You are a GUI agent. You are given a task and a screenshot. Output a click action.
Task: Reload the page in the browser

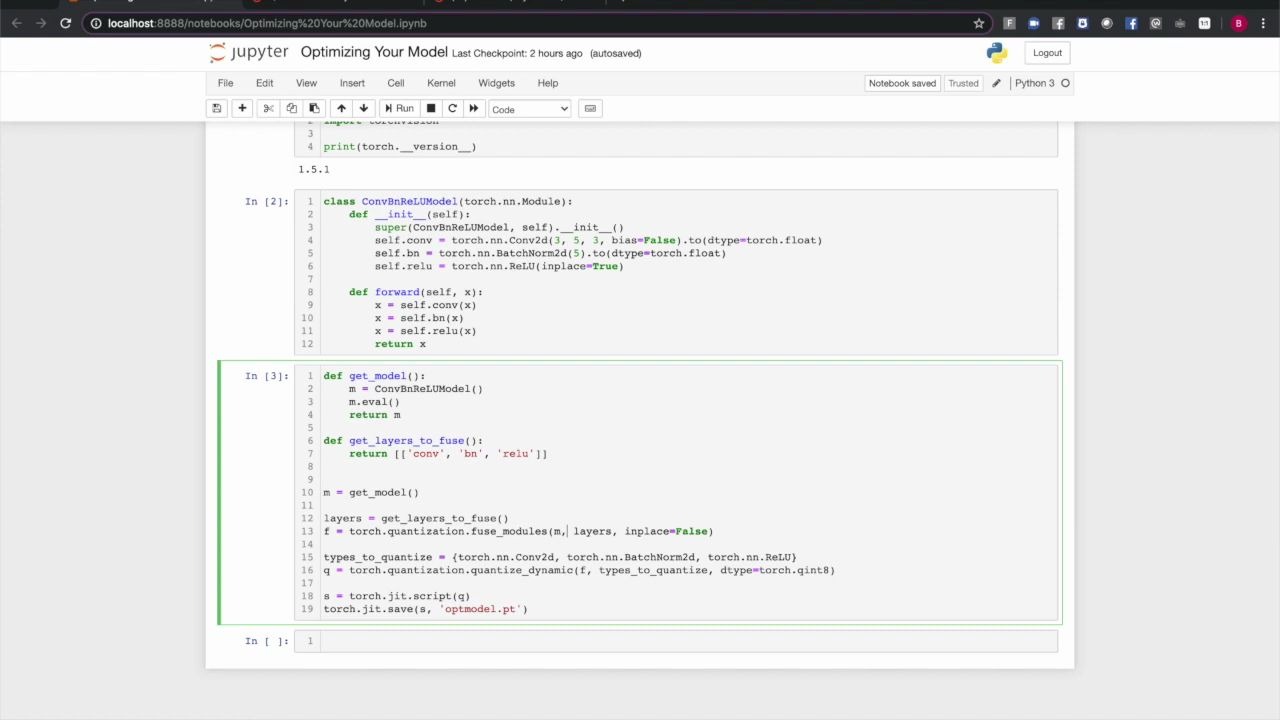[x=65, y=23]
